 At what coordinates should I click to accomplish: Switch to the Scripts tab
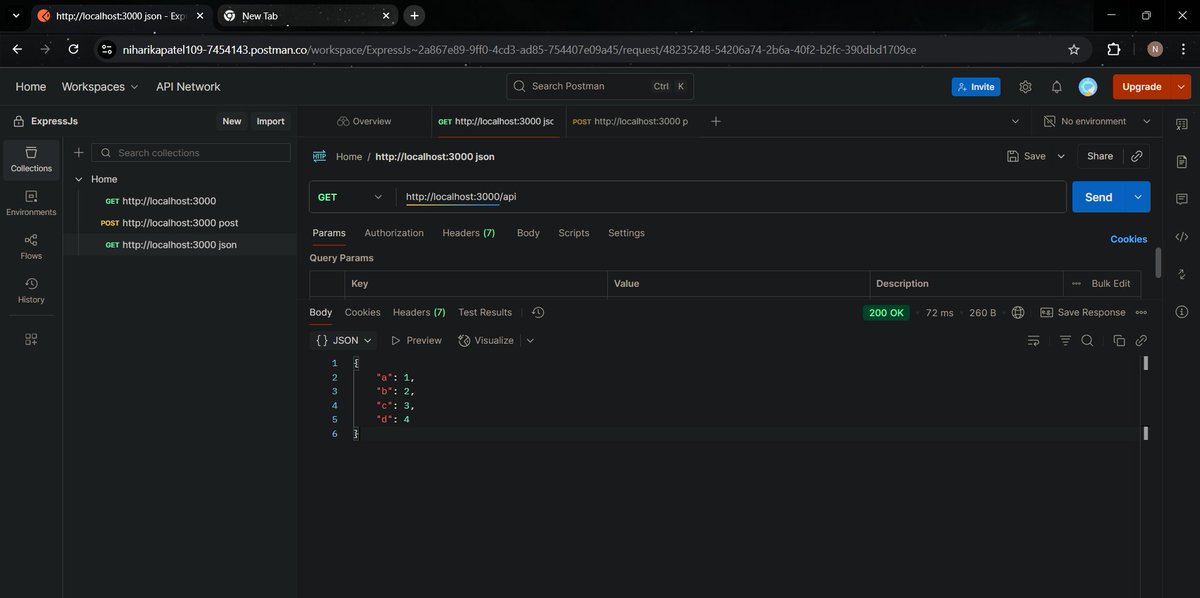point(574,233)
